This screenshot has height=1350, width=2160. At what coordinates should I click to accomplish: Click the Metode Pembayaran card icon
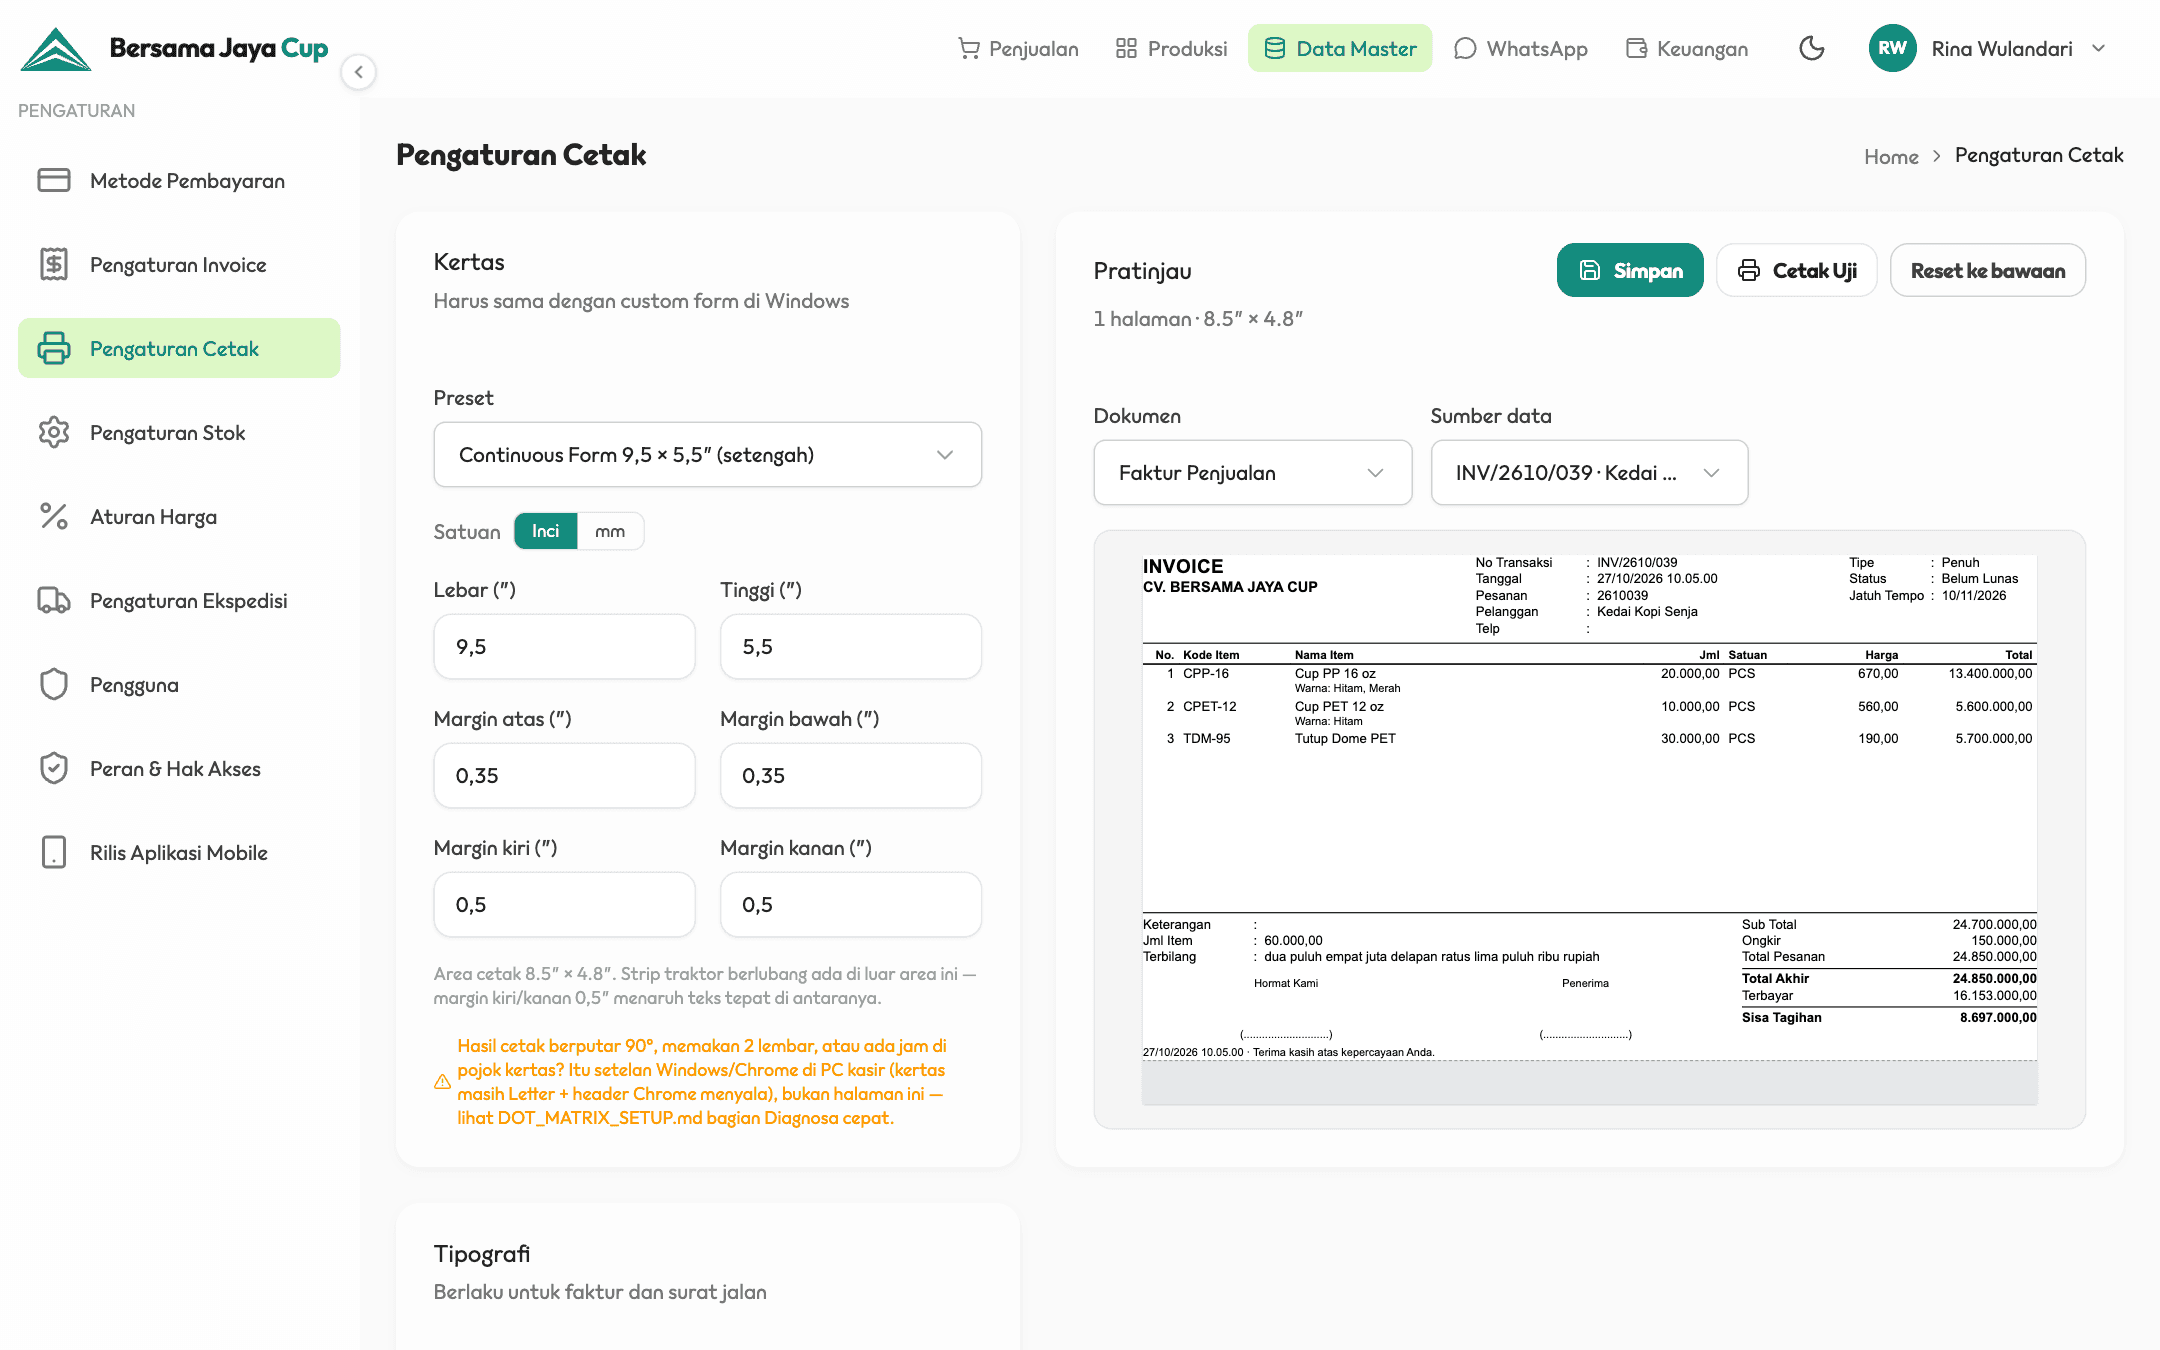pyautogui.click(x=54, y=180)
